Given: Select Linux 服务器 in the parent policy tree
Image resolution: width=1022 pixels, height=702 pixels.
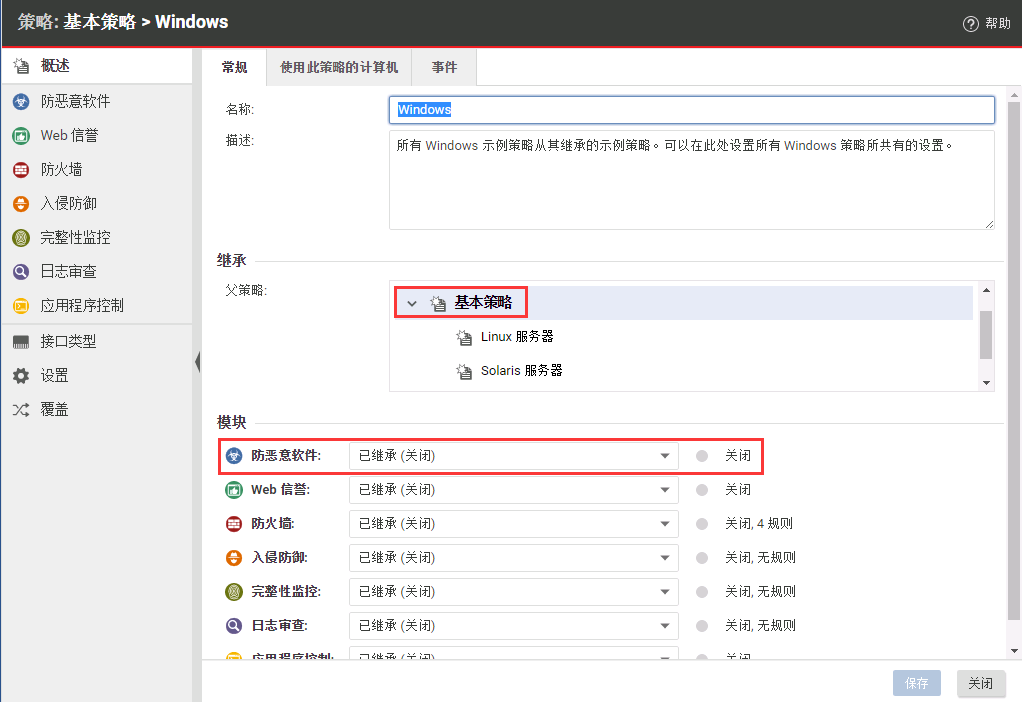Looking at the screenshot, I should [x=517, y=337].
